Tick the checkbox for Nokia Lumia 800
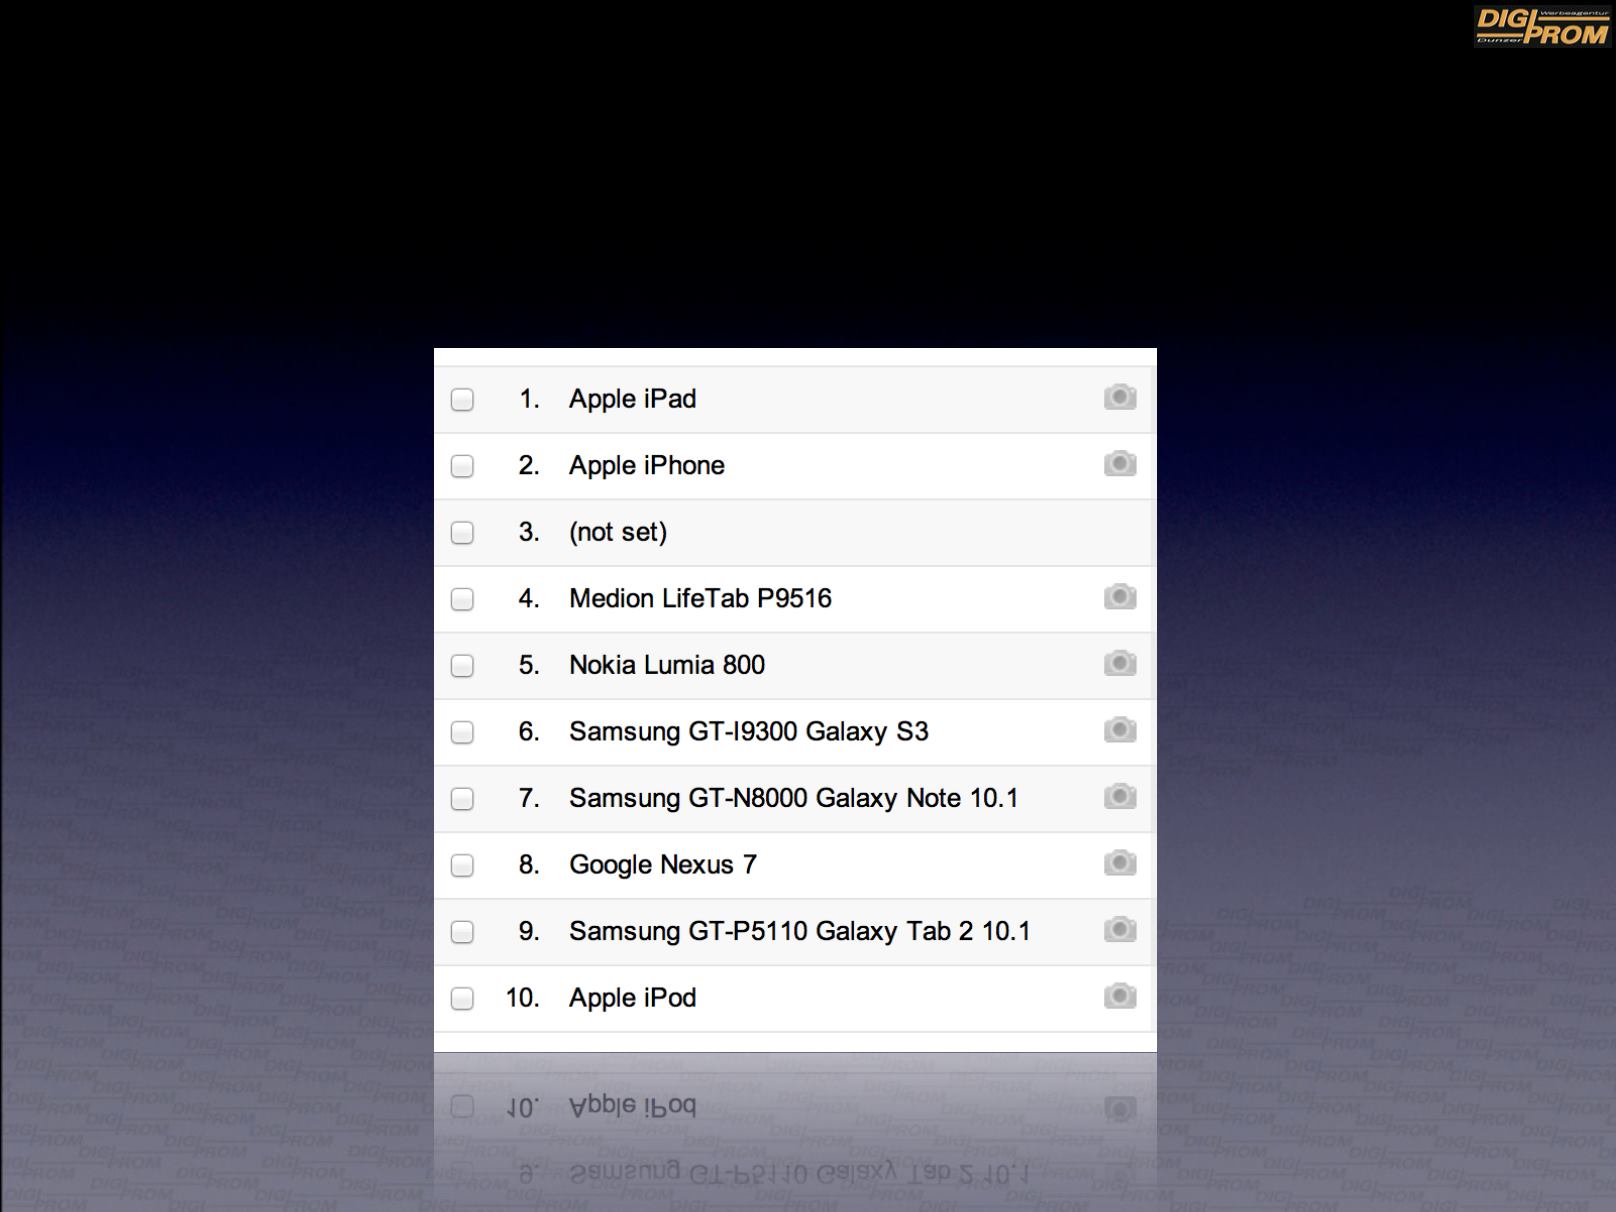The image size is (1616, 1212). [x=462, y=666]
